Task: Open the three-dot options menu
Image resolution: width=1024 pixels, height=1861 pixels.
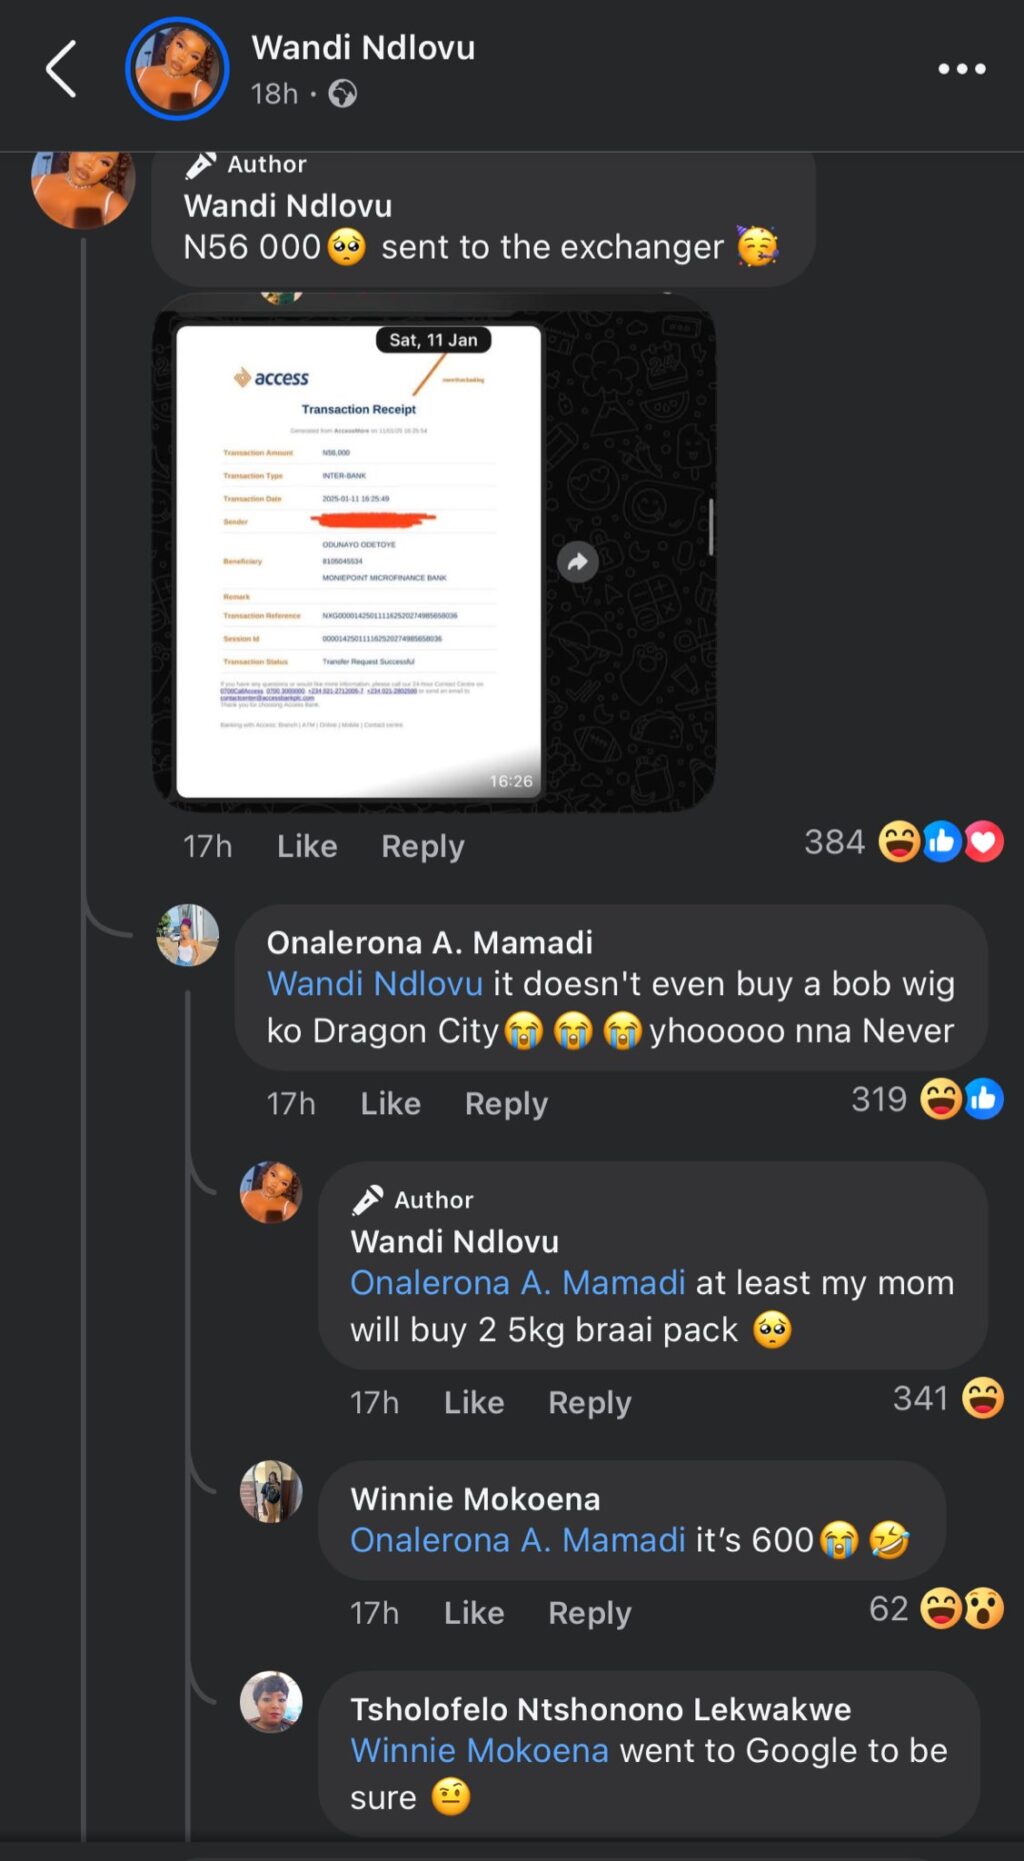Action: coord(961,69)
